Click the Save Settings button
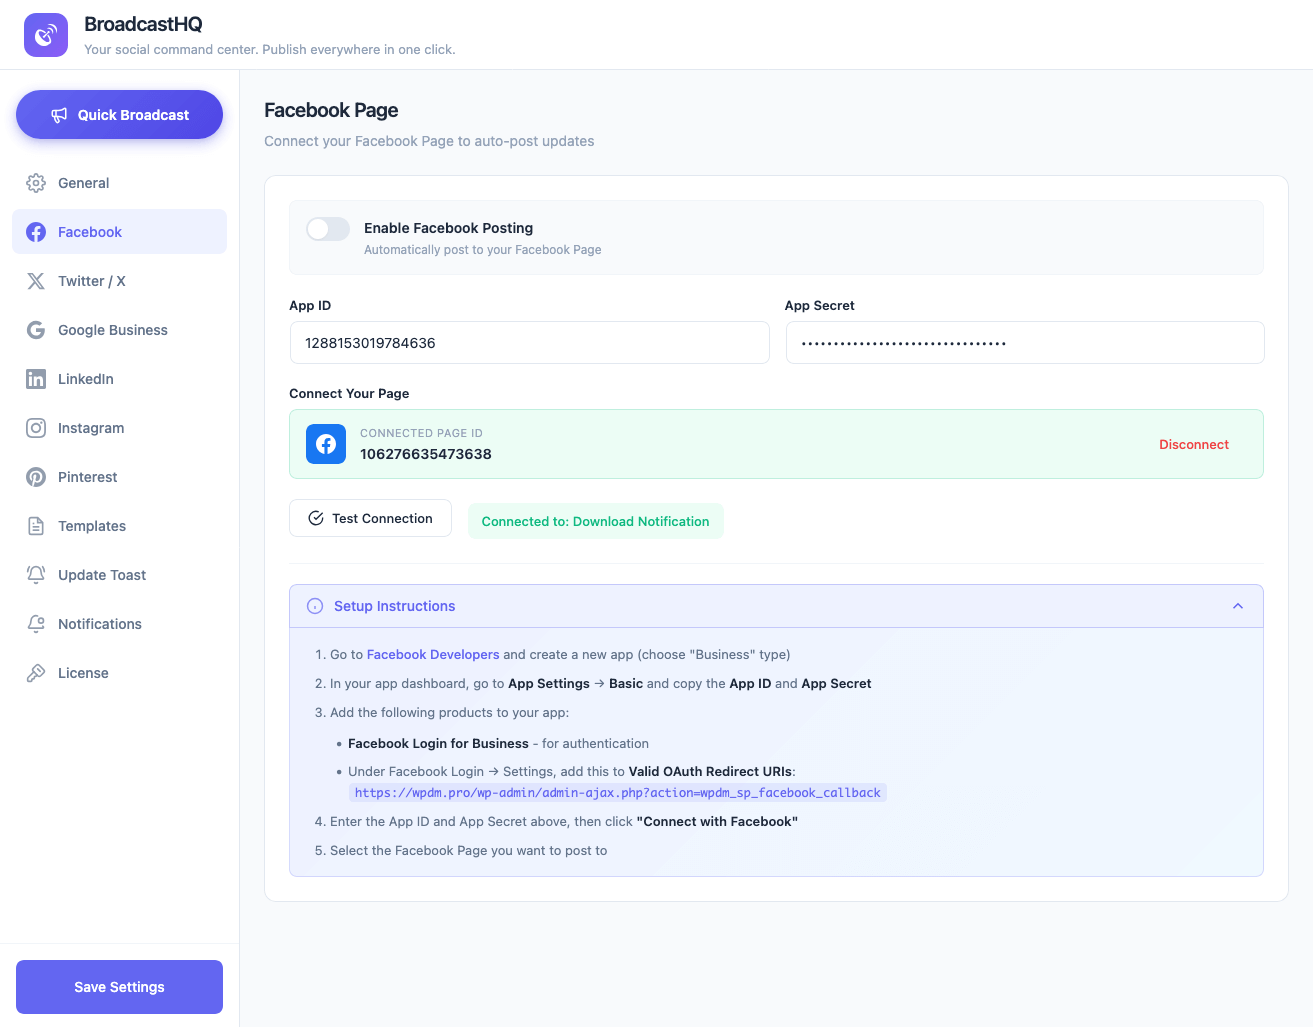 119,987
